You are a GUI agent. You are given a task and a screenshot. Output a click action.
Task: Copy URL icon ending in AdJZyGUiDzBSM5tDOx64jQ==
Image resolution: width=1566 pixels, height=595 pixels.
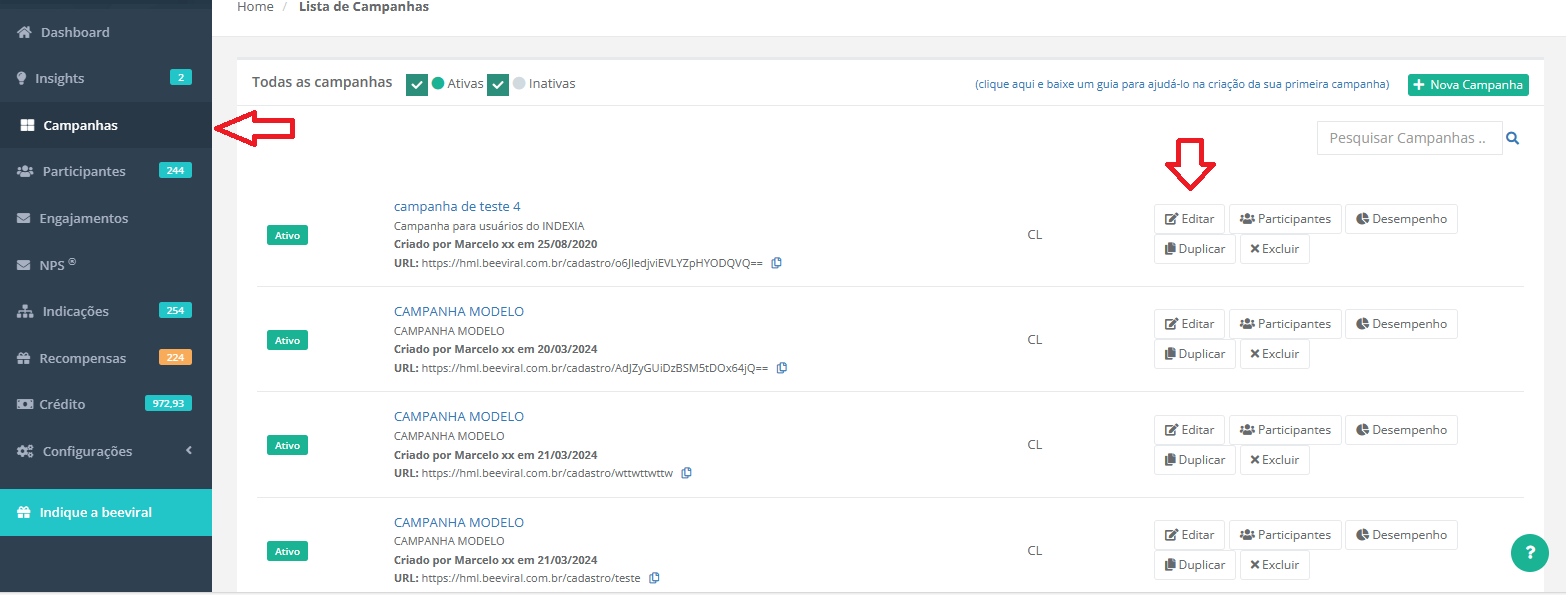click(782, 368)
